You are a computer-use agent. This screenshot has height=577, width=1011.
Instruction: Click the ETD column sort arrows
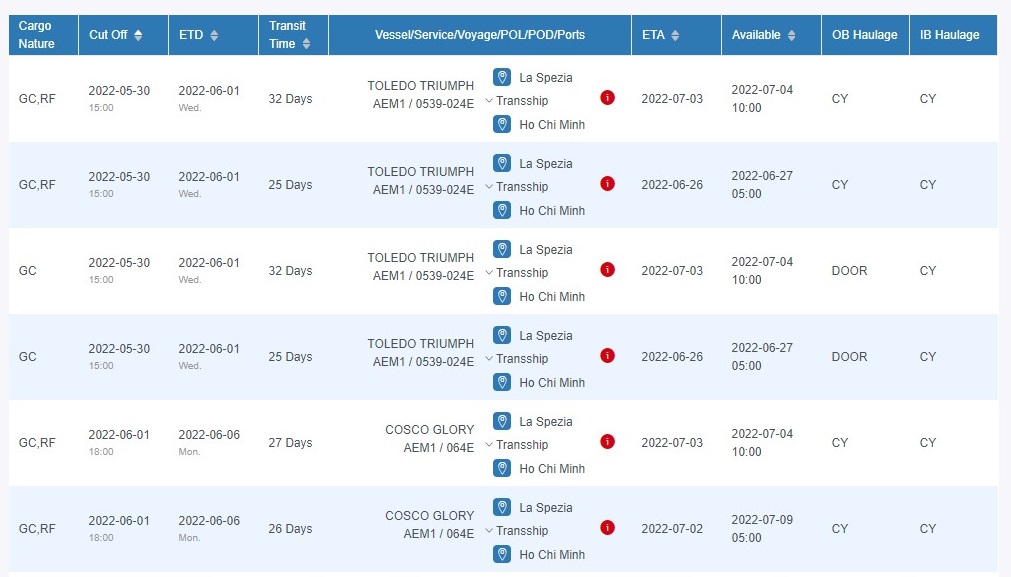pyautogui.click(x=214, y=35)
